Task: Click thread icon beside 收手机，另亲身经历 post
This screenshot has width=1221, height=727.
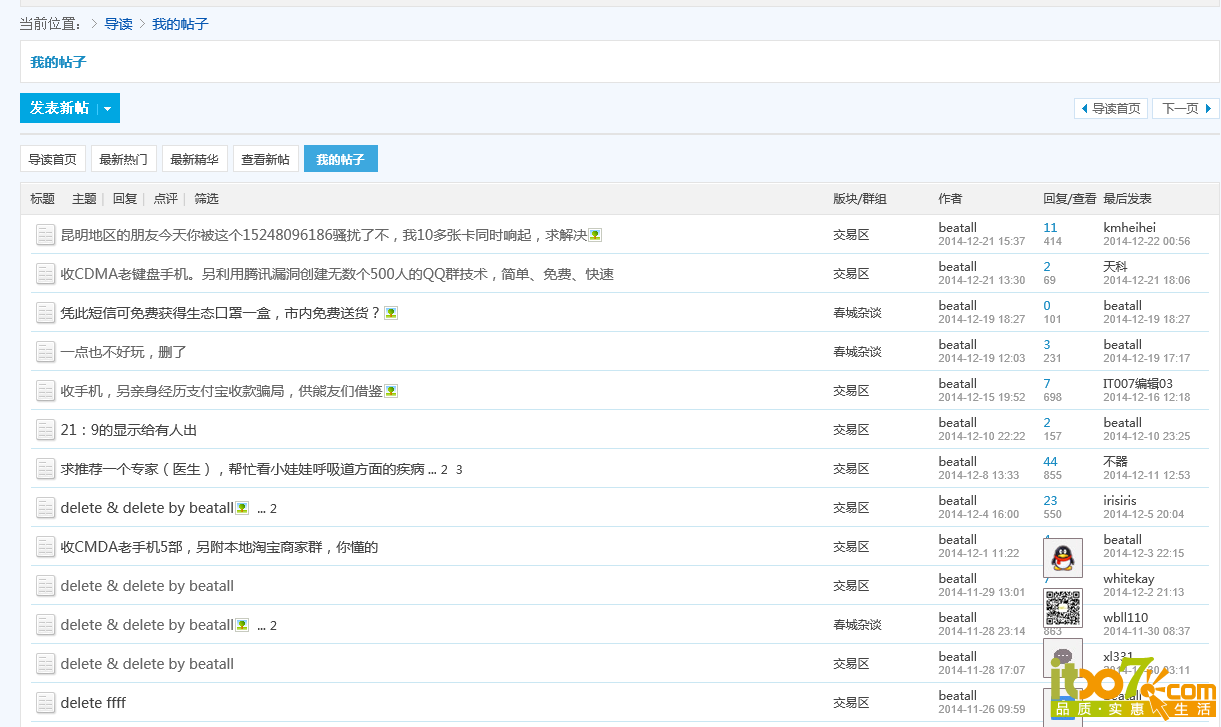Action: (x=45, y=391)
